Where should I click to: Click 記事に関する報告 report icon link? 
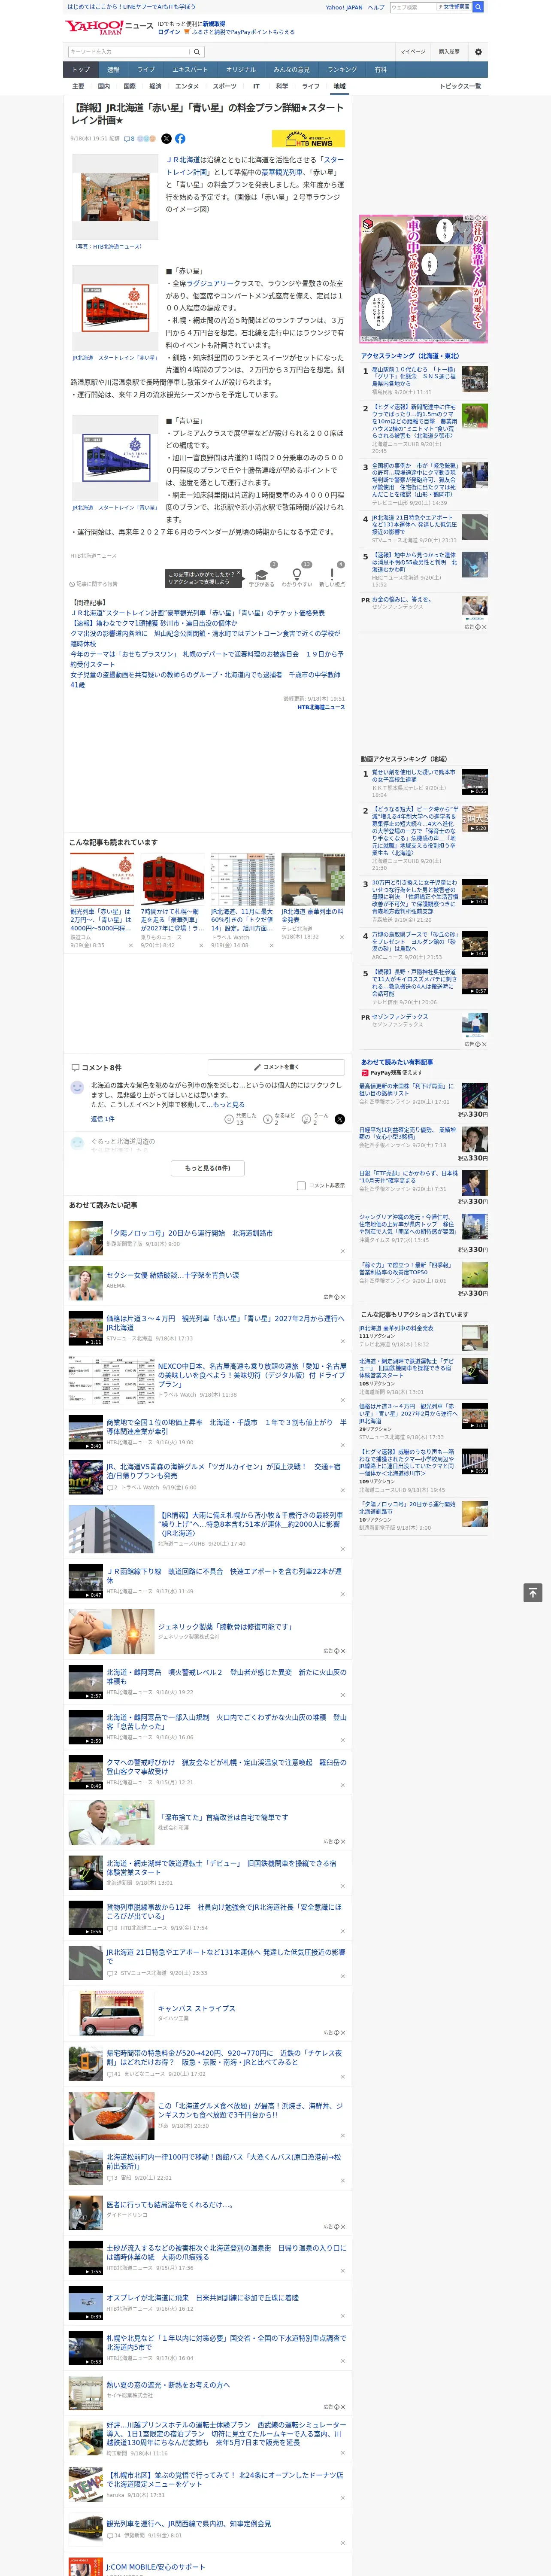tap(94, 584)
